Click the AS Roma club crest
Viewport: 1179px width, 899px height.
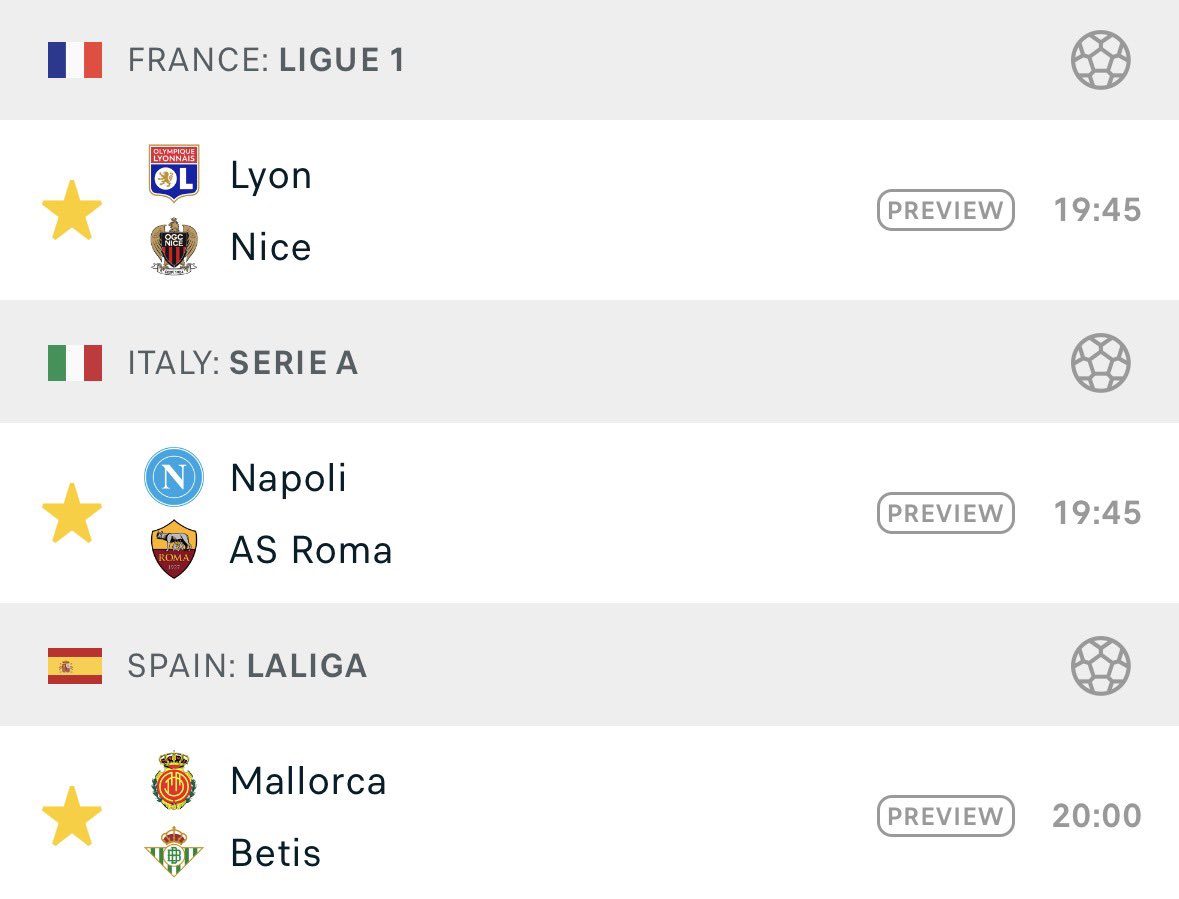coord(174,550)
